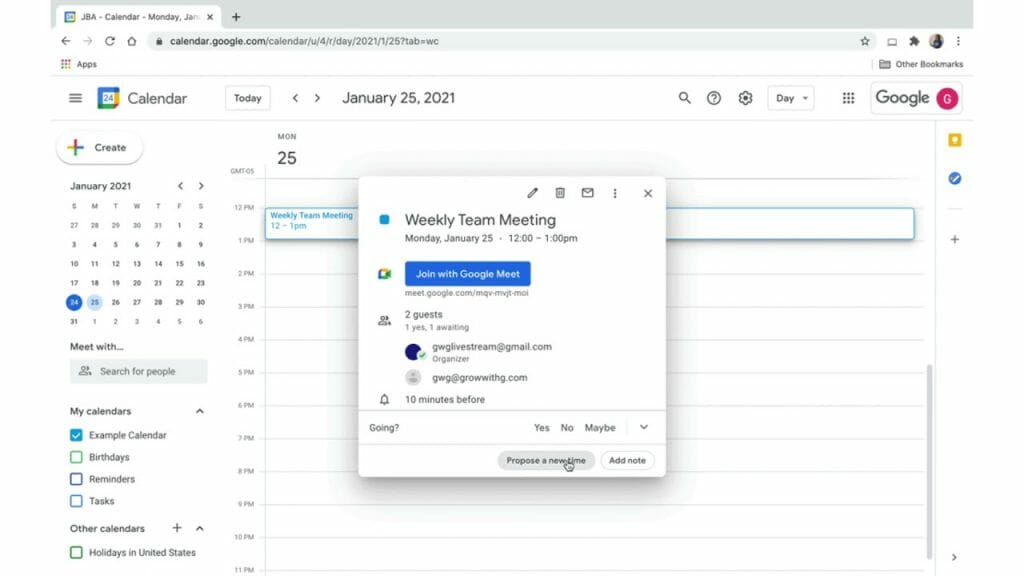This screenshot has height=576, width=1024.
Task: Collapse My calendars section
Action: [x=200, y=411]
